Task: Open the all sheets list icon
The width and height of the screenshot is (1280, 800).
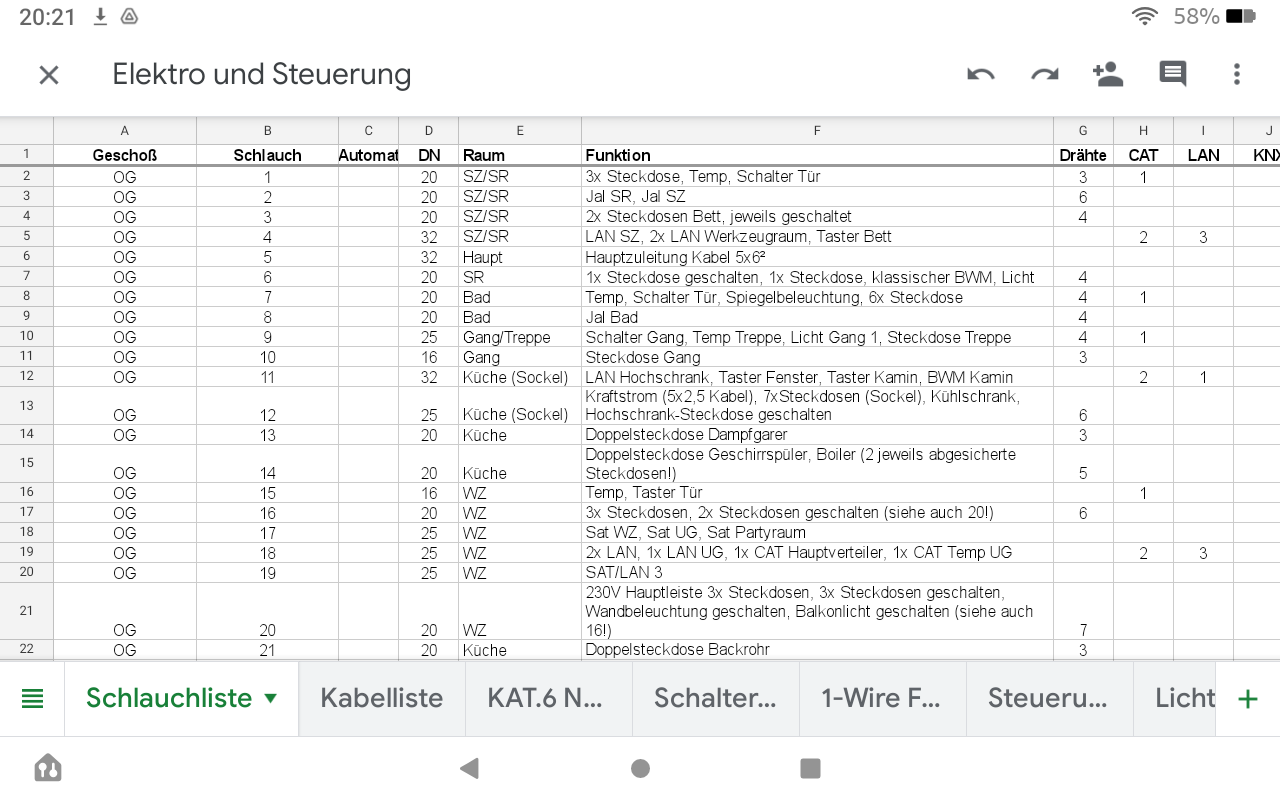Action: pos(33,698)
